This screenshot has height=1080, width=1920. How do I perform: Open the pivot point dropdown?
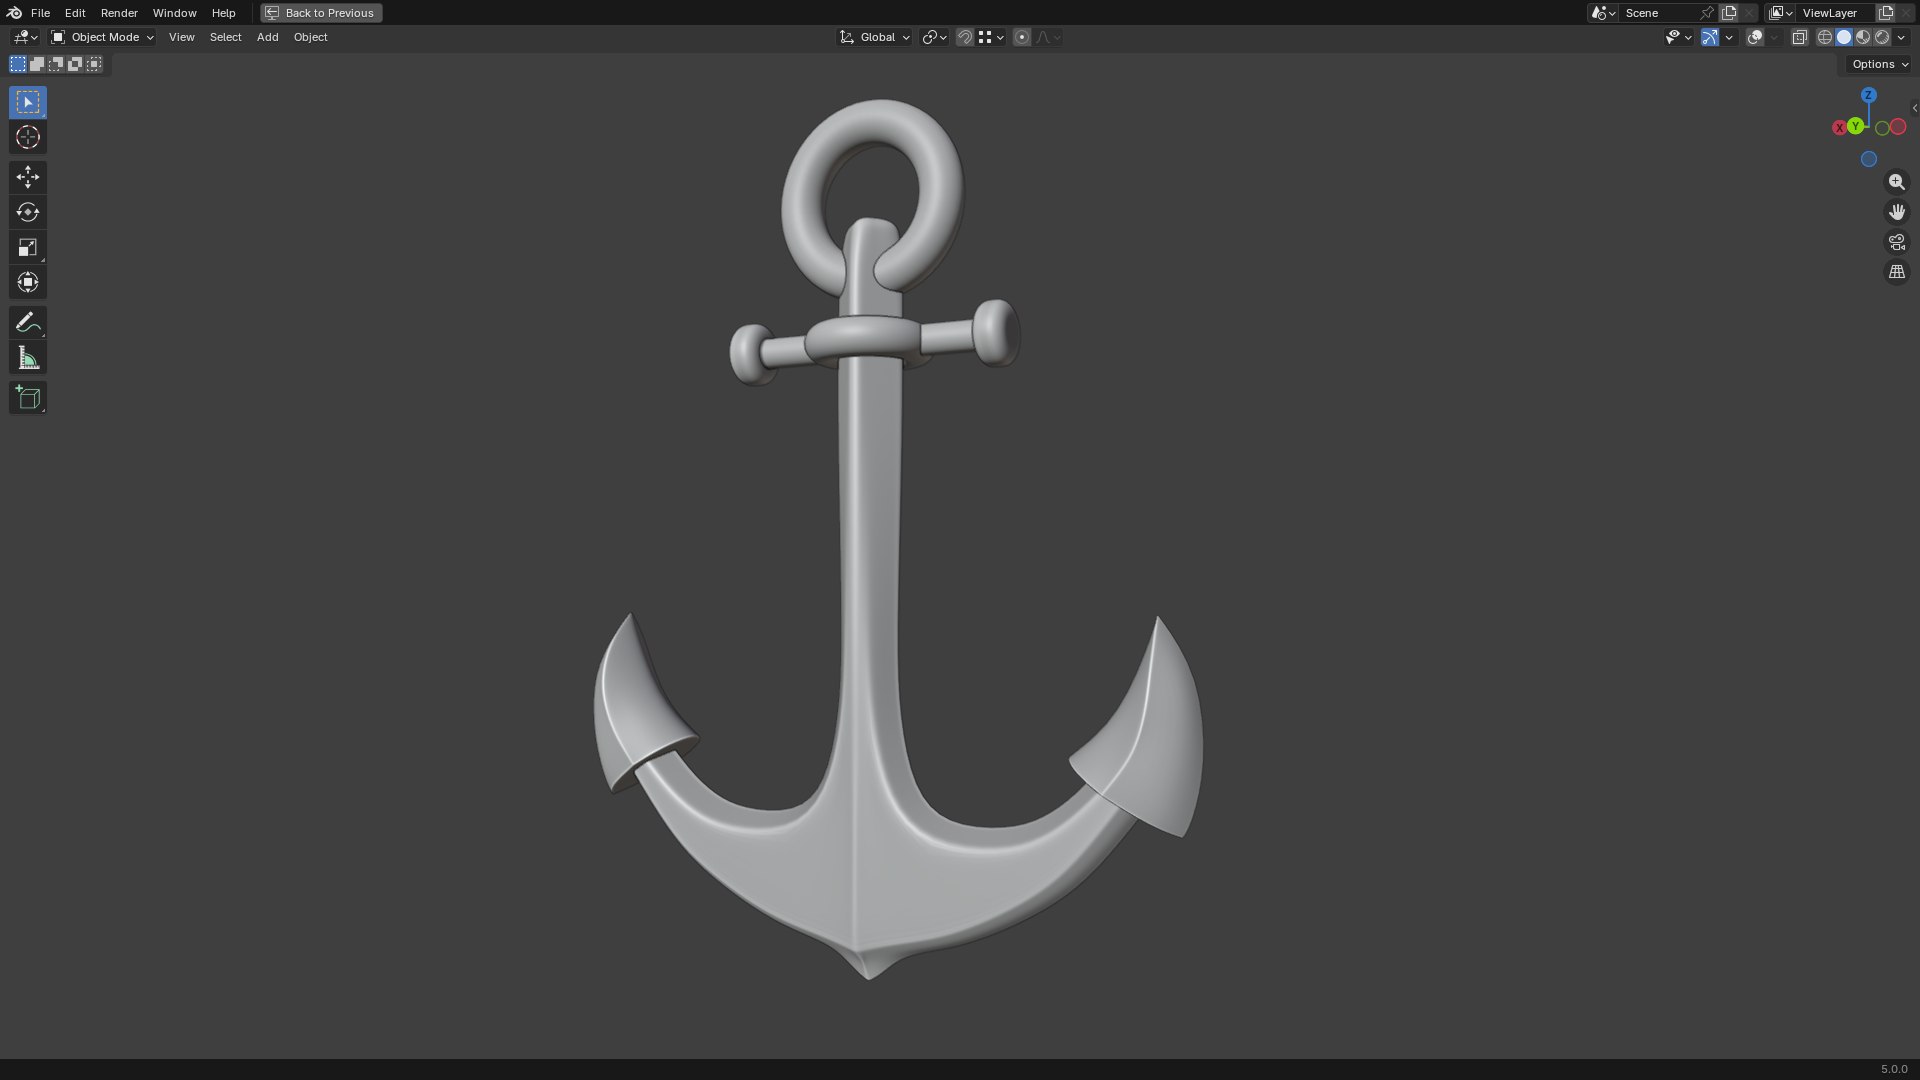[934, 37]
